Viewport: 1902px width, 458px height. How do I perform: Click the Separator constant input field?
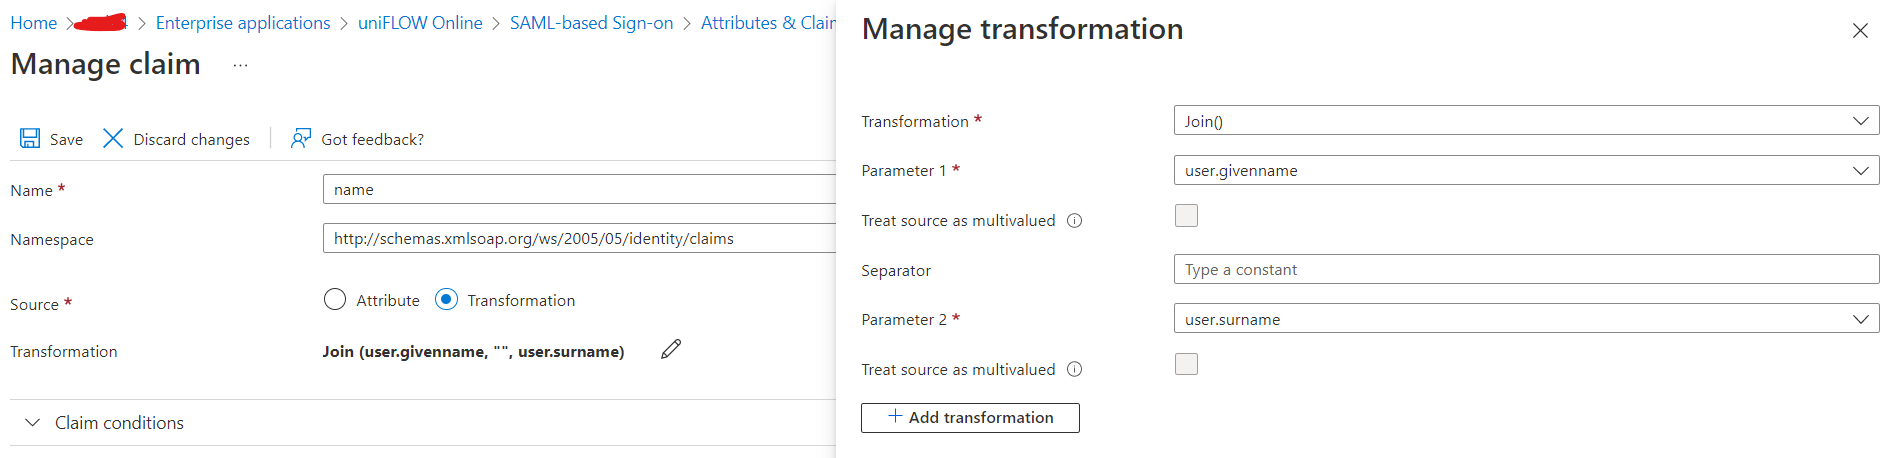(1526, 269)
